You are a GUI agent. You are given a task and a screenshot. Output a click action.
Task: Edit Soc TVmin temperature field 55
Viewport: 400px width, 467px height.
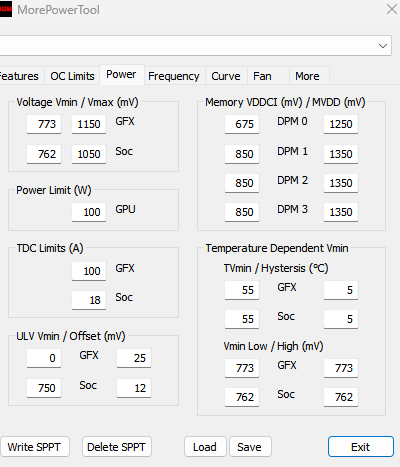(242, 319)
